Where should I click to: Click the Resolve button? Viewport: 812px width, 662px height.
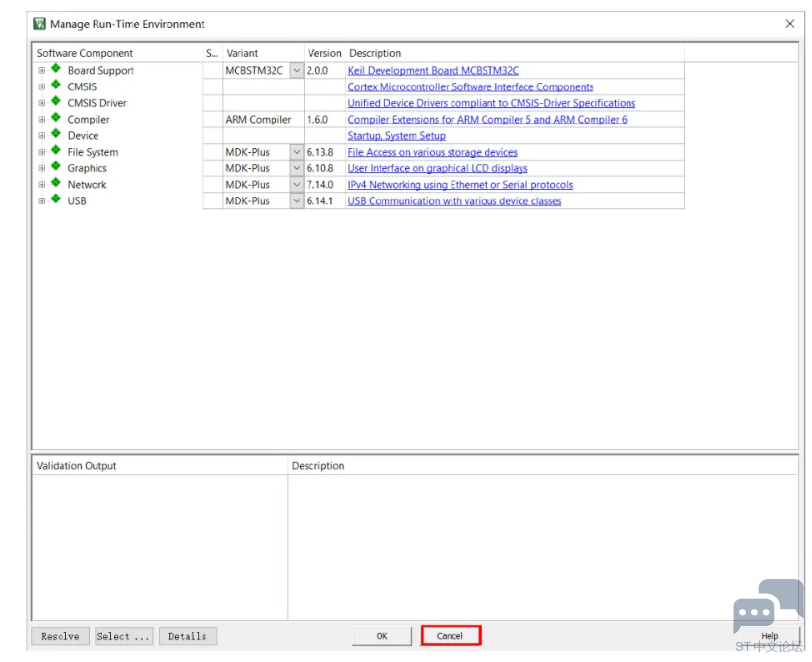tap(60, 636)
